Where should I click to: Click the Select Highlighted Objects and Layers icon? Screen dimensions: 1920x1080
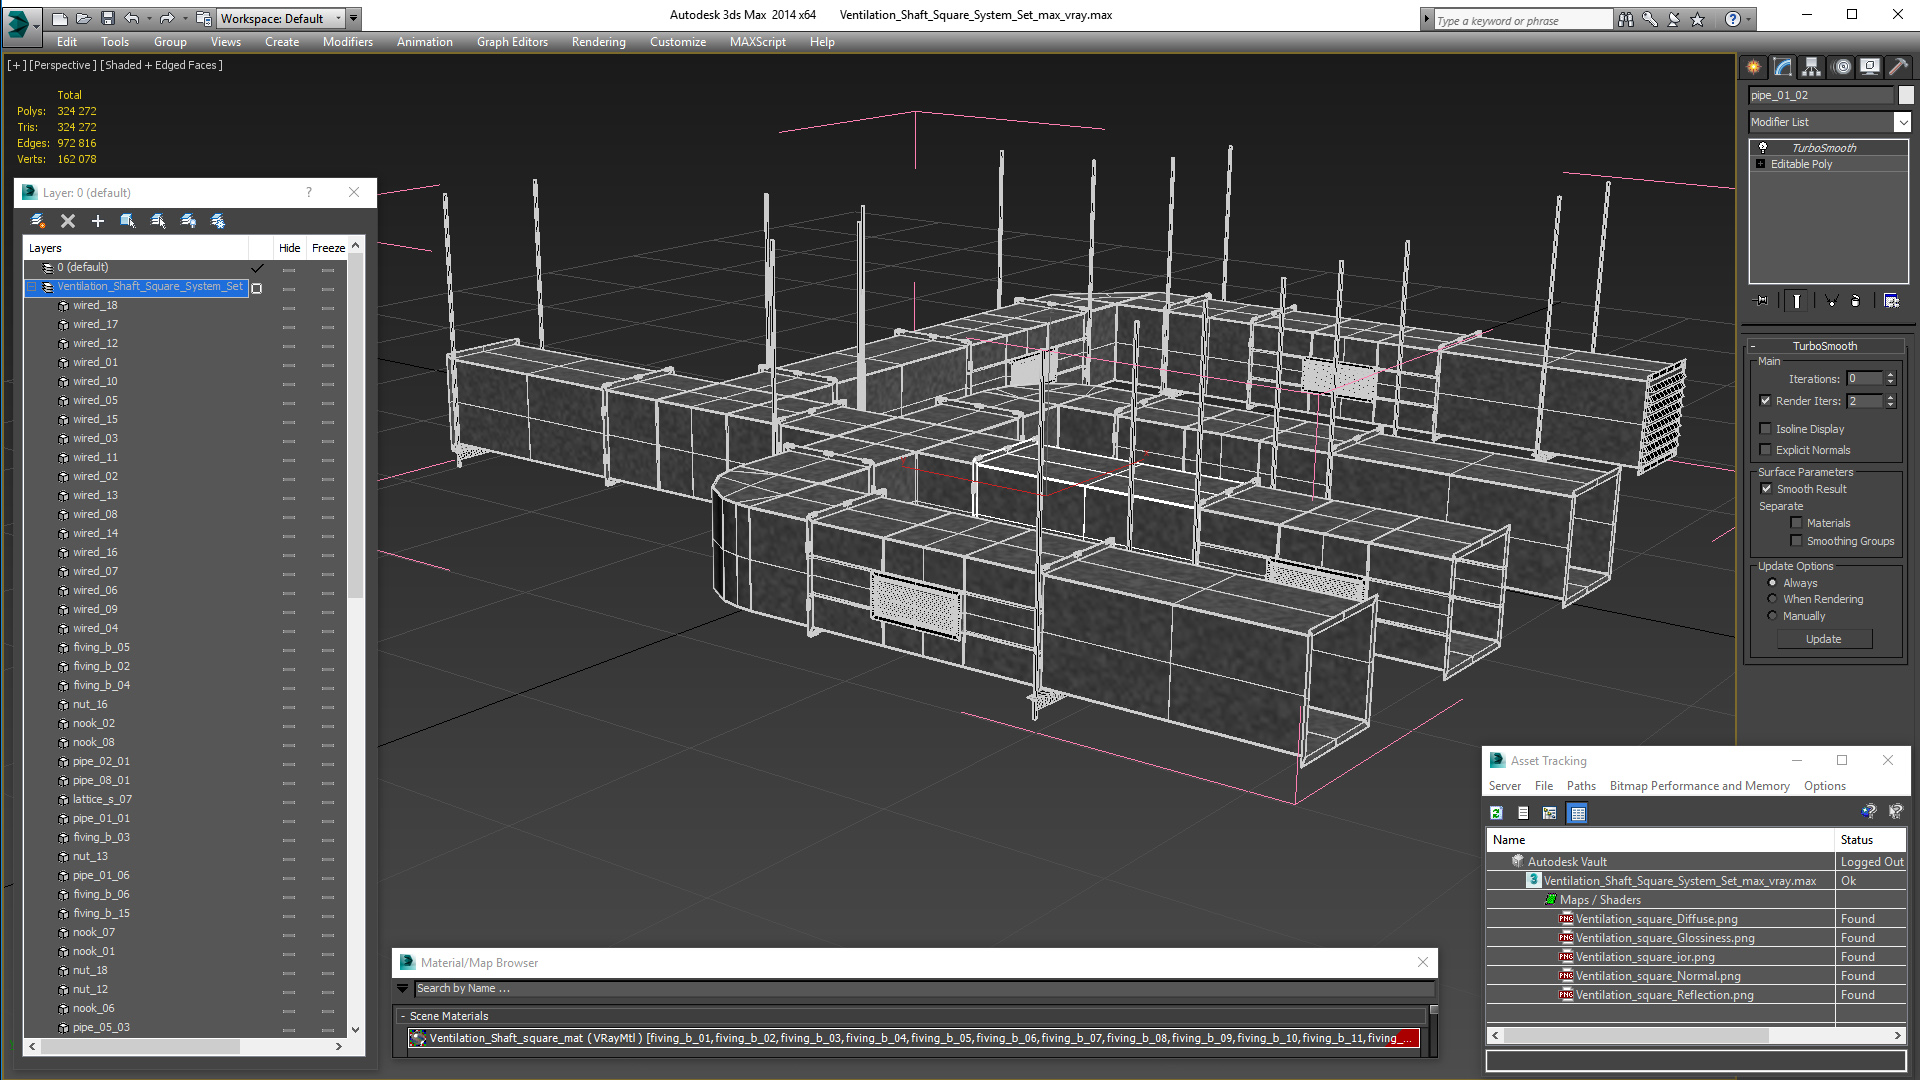(x=128, y=221)
